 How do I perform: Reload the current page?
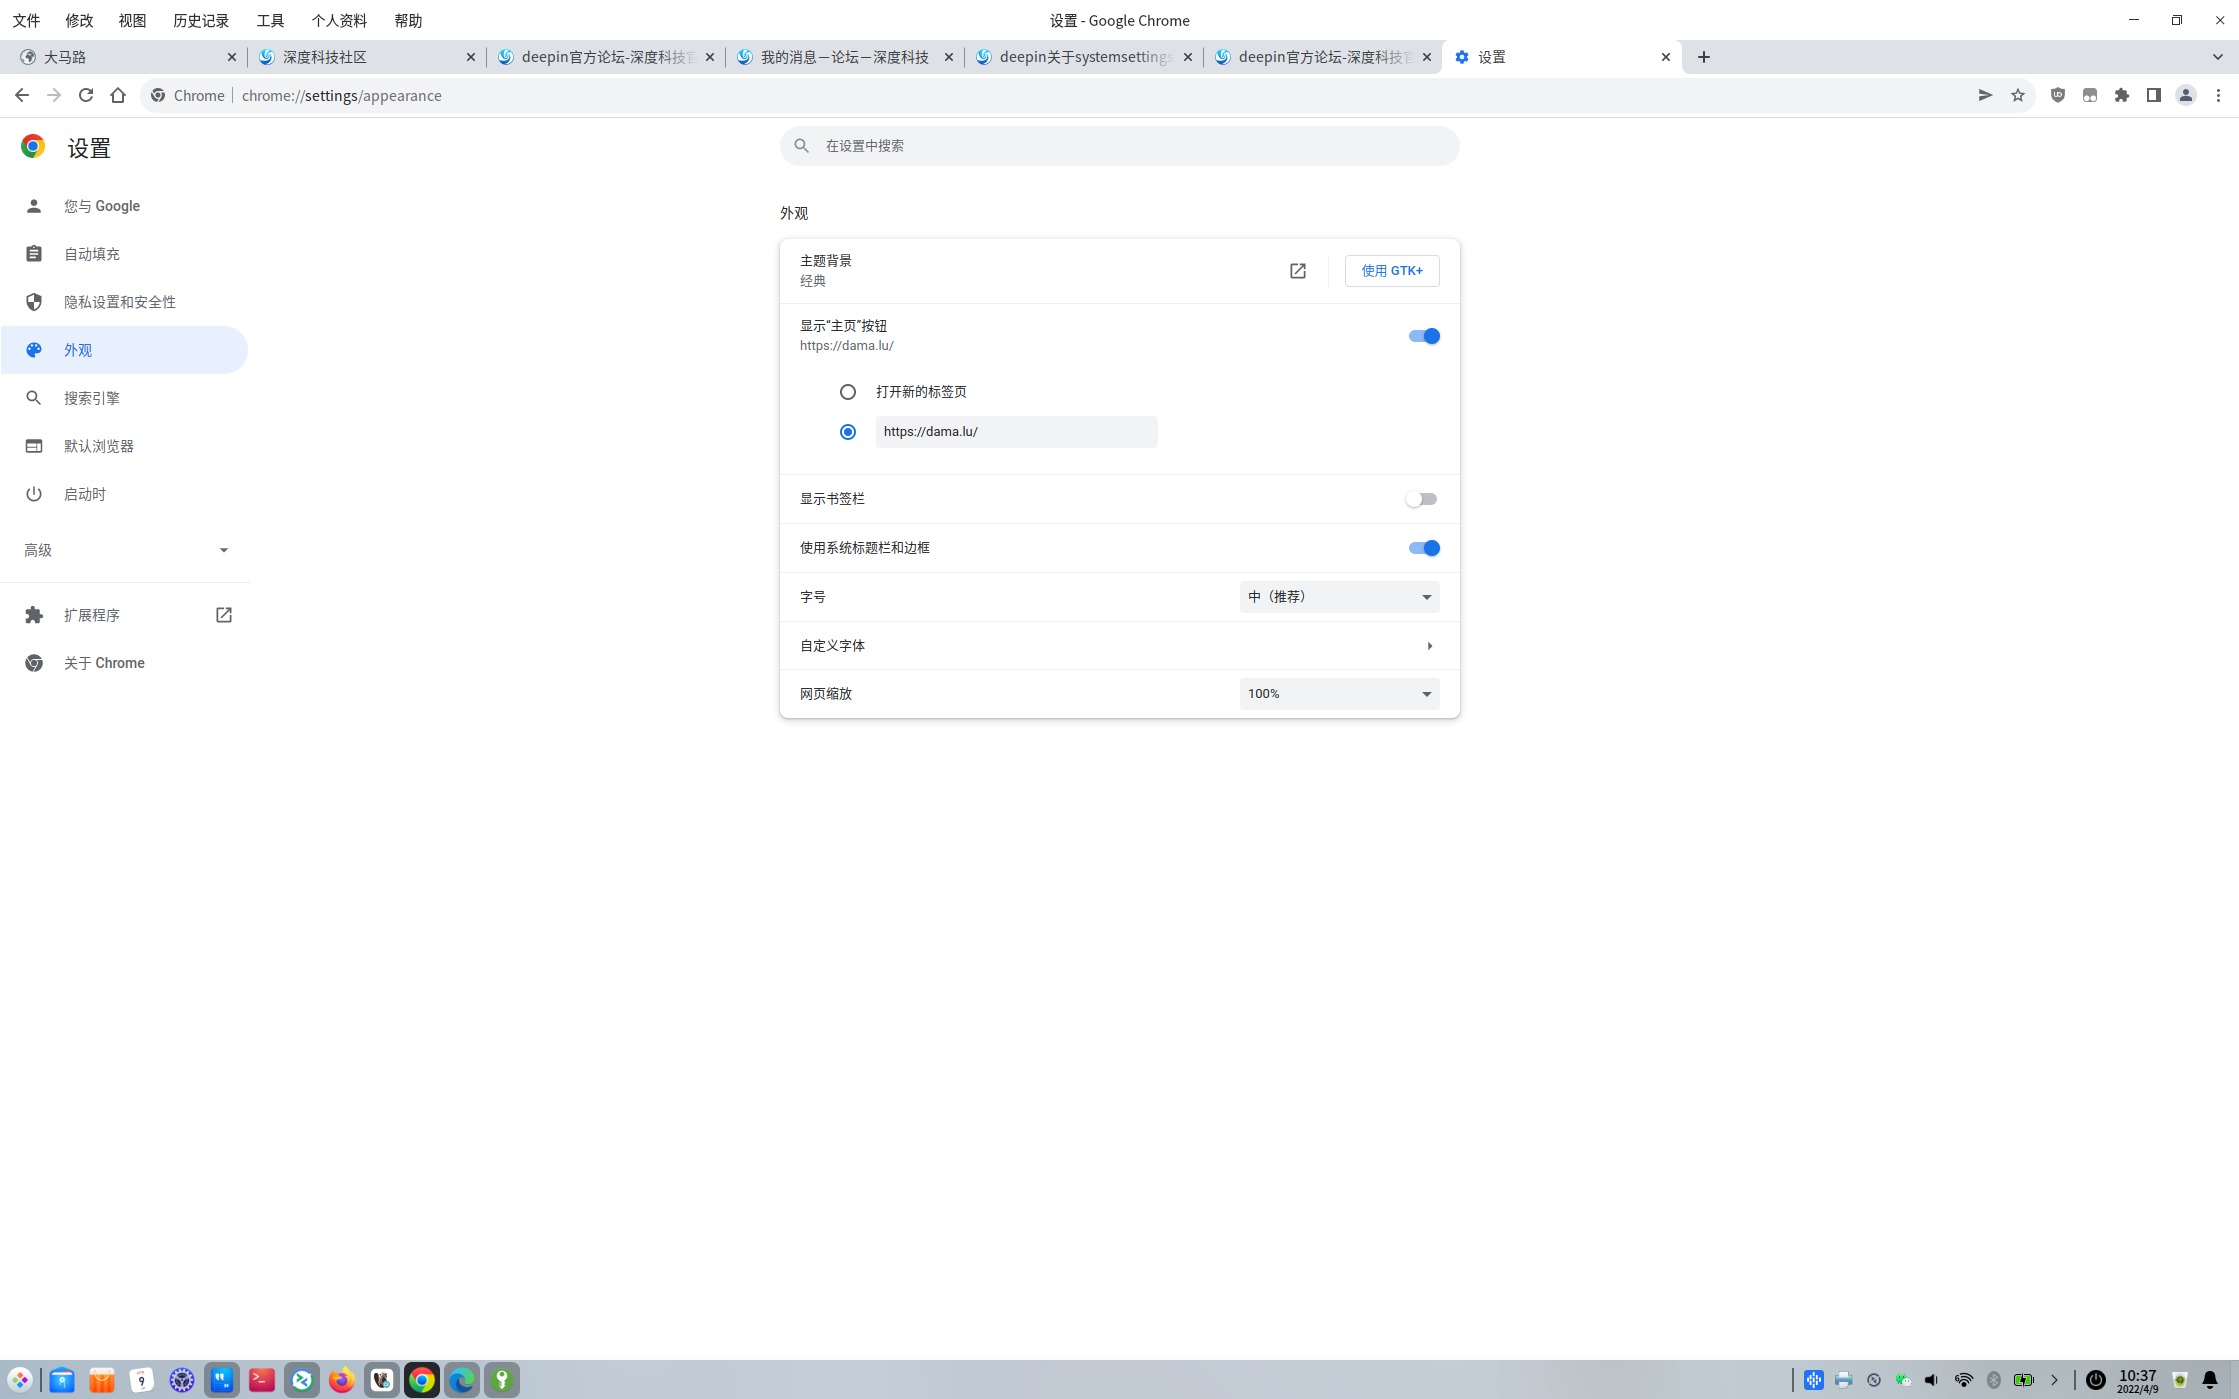coord(86,95)
